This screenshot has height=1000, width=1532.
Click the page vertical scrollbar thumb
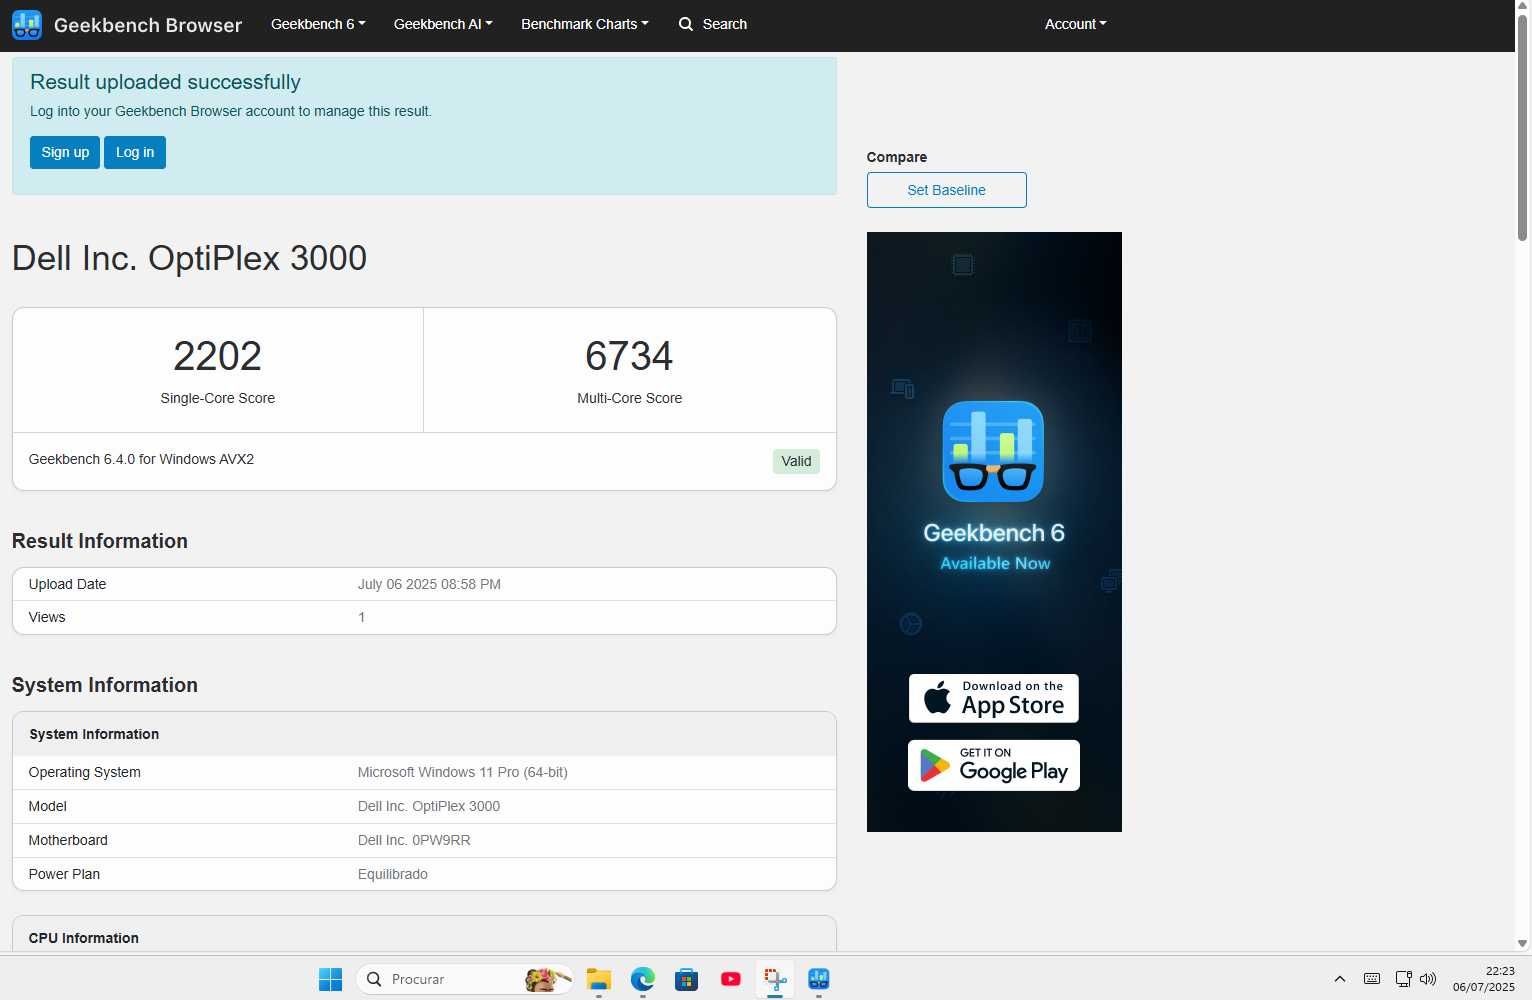click(1522, 128)
